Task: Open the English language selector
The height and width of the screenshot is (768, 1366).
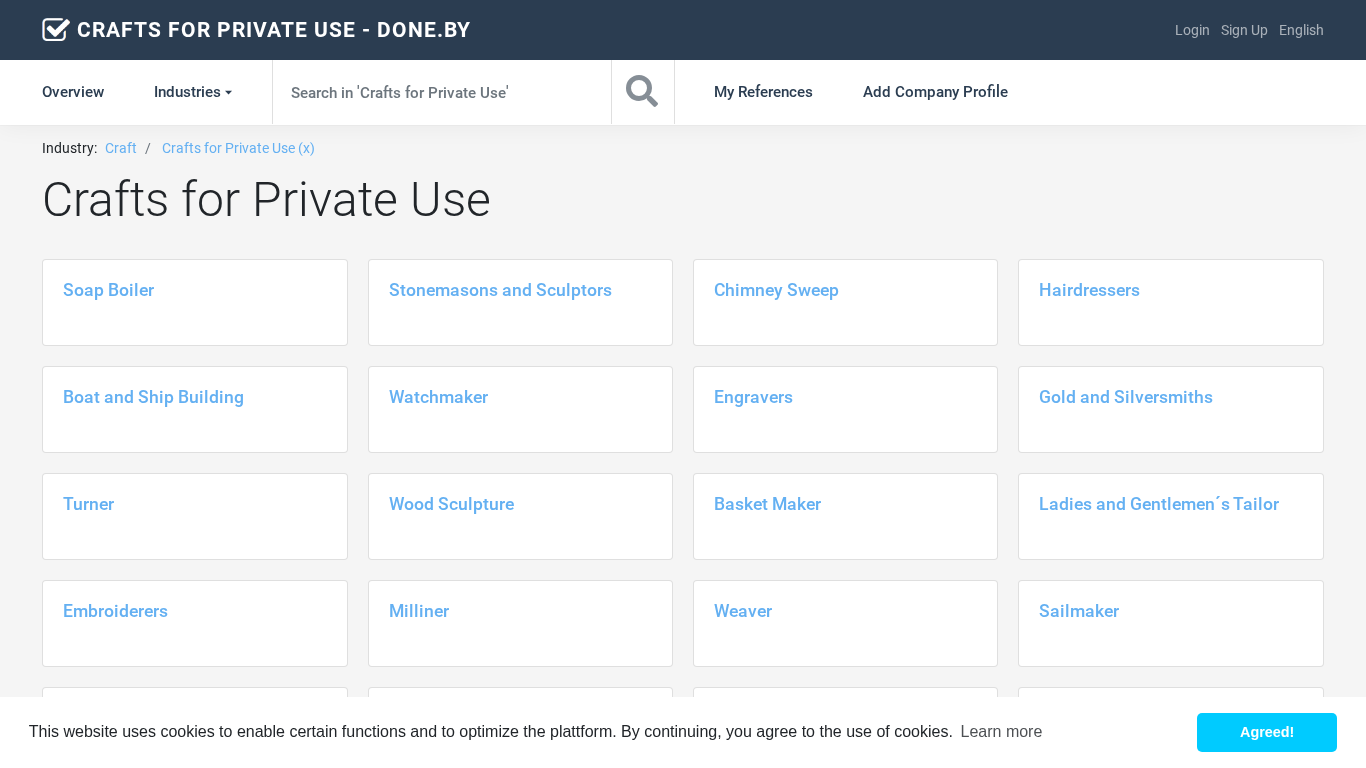Action: click(x=1301, y=30)
